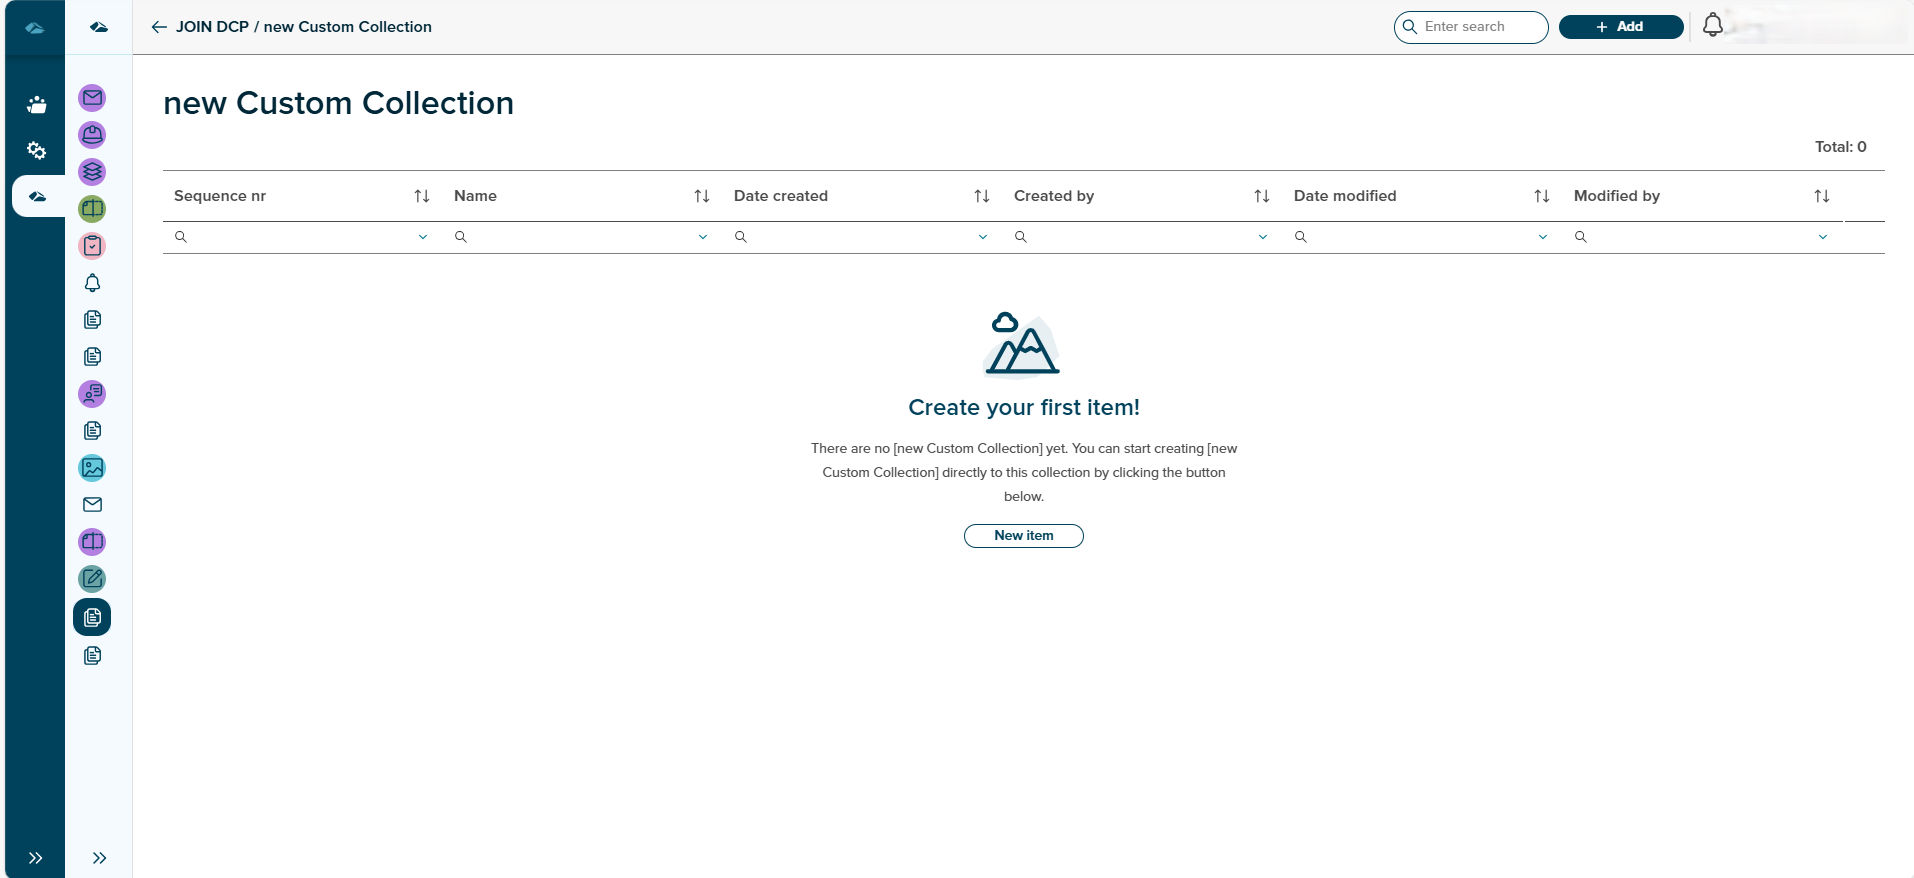This screenshot has height=878, width=1914.
Task: Click the purple chat person sidebar icon
Action: point(92,394)
